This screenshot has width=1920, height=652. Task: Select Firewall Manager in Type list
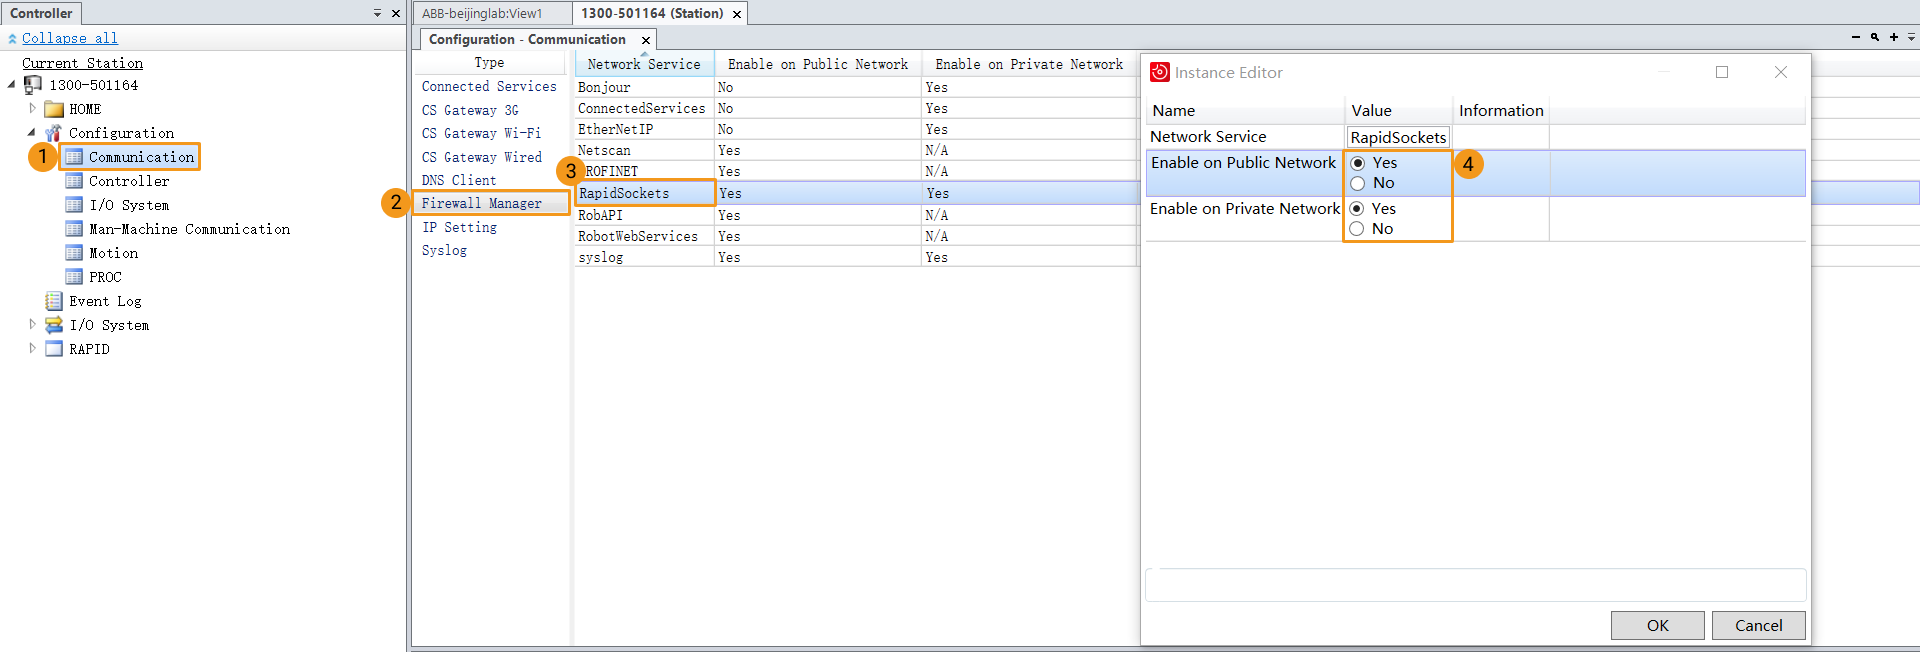tap(481, 203)
